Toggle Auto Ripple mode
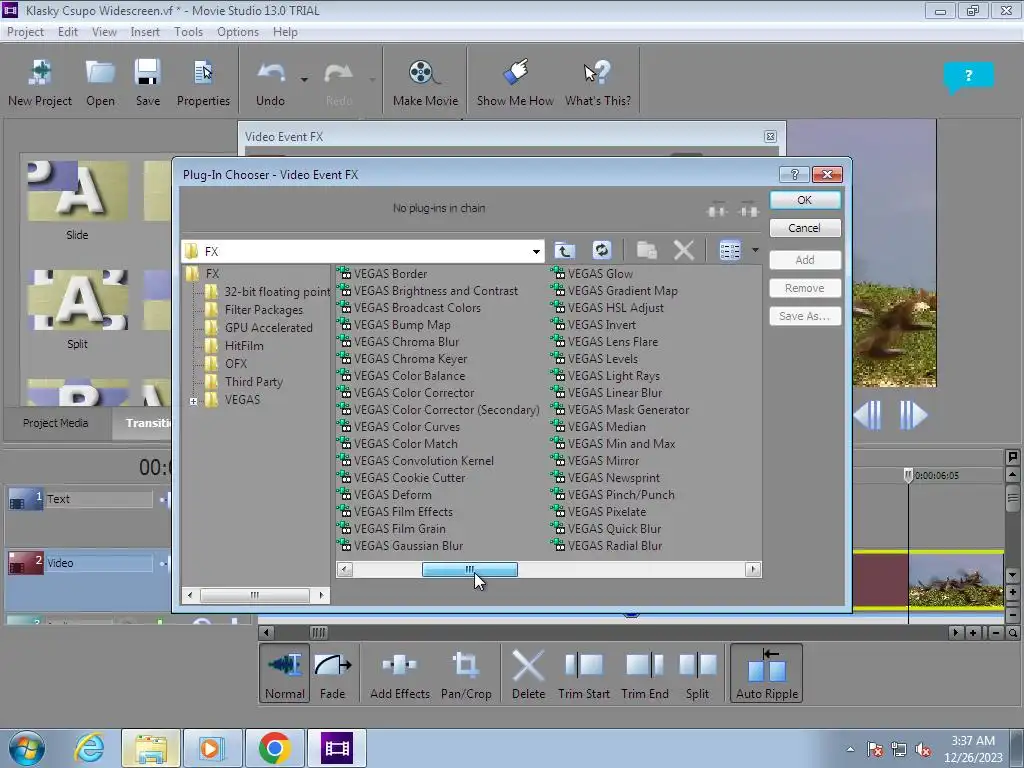The width and height of the screenshot is (1024, 768). [x=767, y=673]
